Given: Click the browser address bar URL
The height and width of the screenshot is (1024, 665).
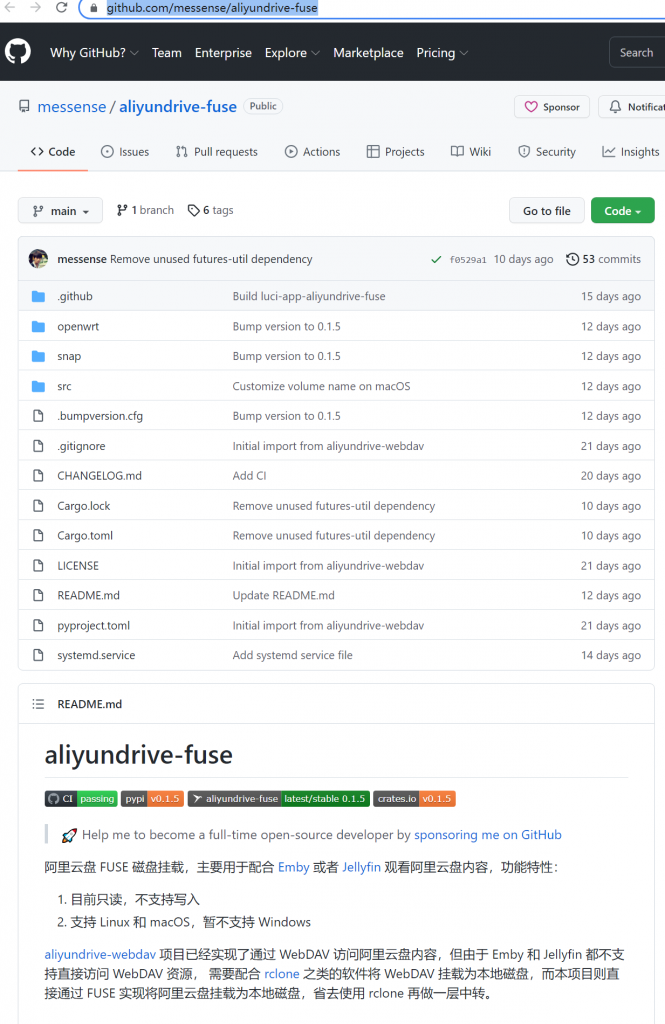Looking at the screenshot, I should pos(212,8).
